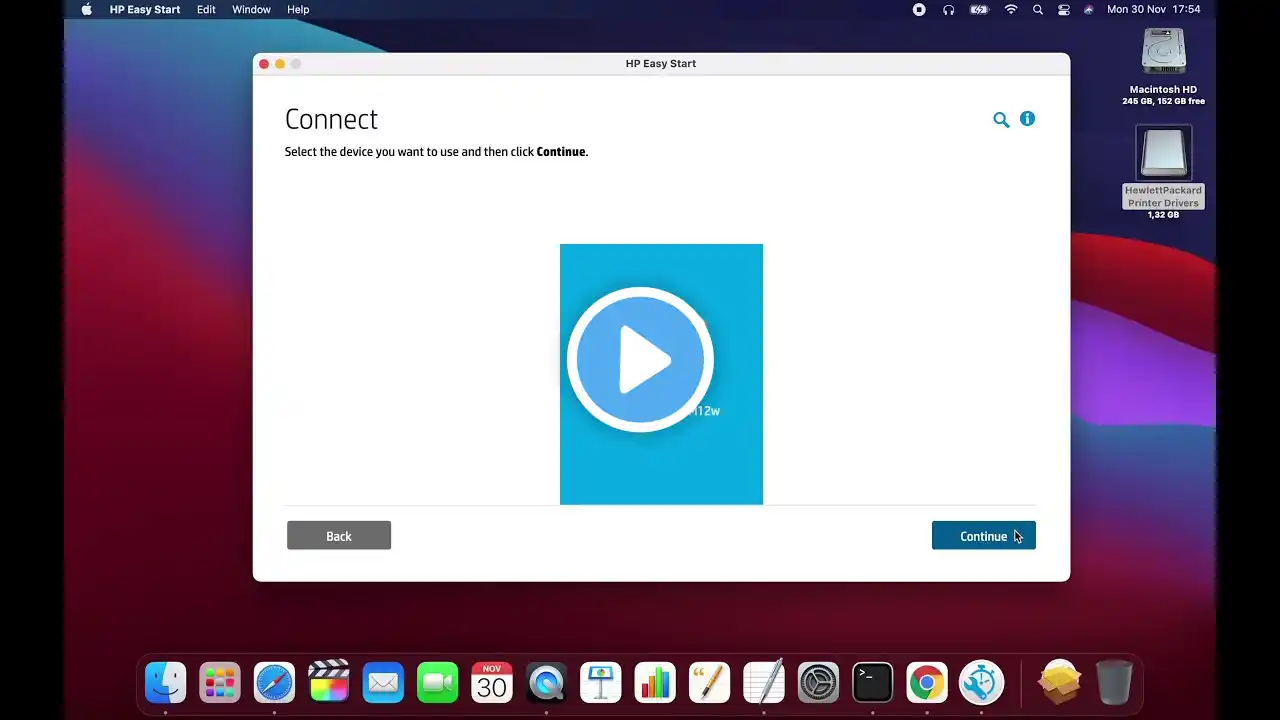1280x720 pixels.
Task: Click the search magnifier icon in HP Easy Start
Action: click(x=1001, y=120)
